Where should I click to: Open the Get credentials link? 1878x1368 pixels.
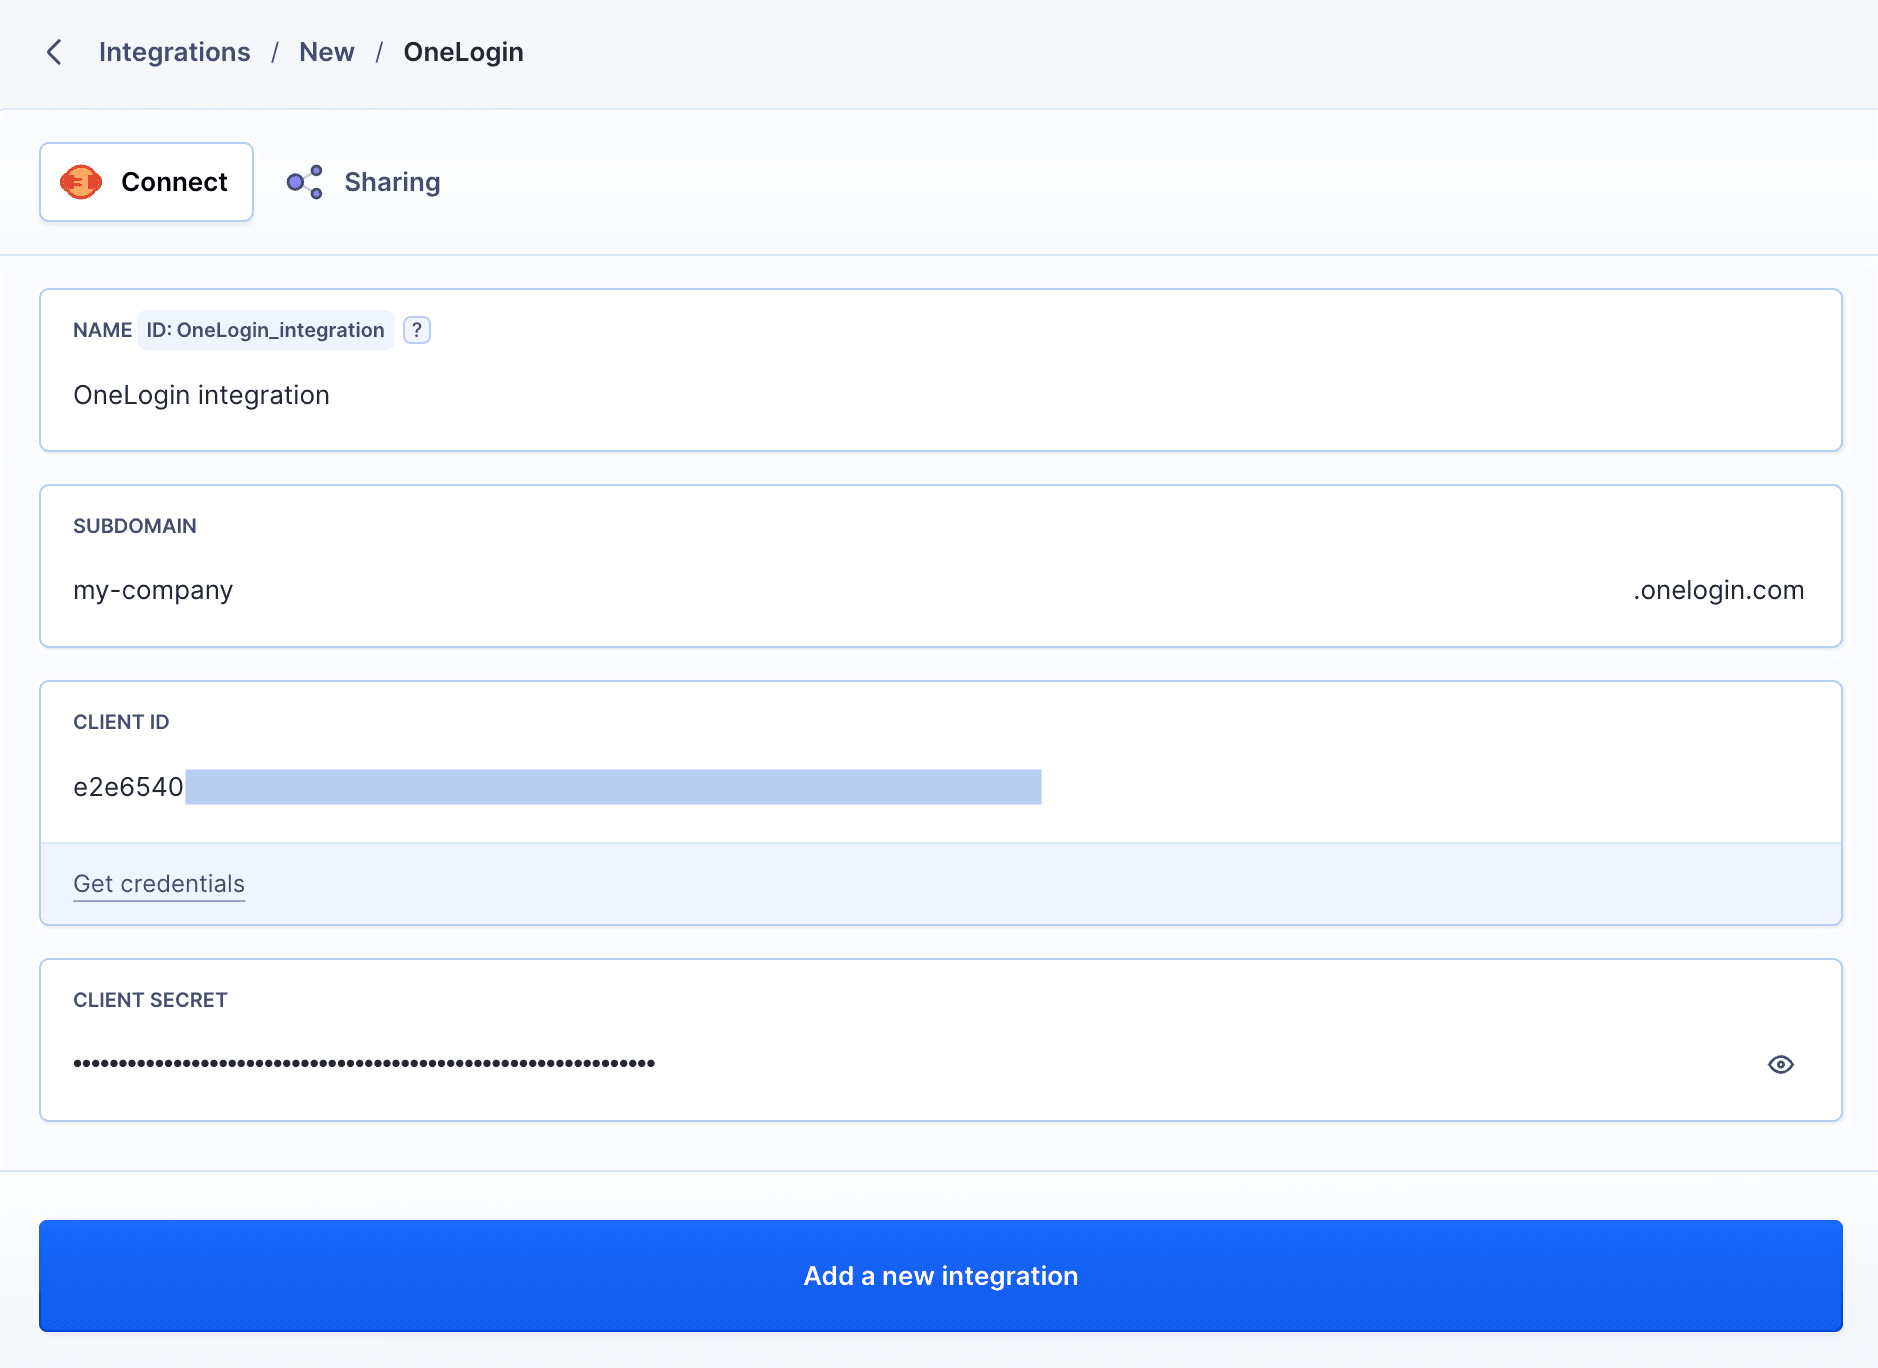click(x=159, y=884)
